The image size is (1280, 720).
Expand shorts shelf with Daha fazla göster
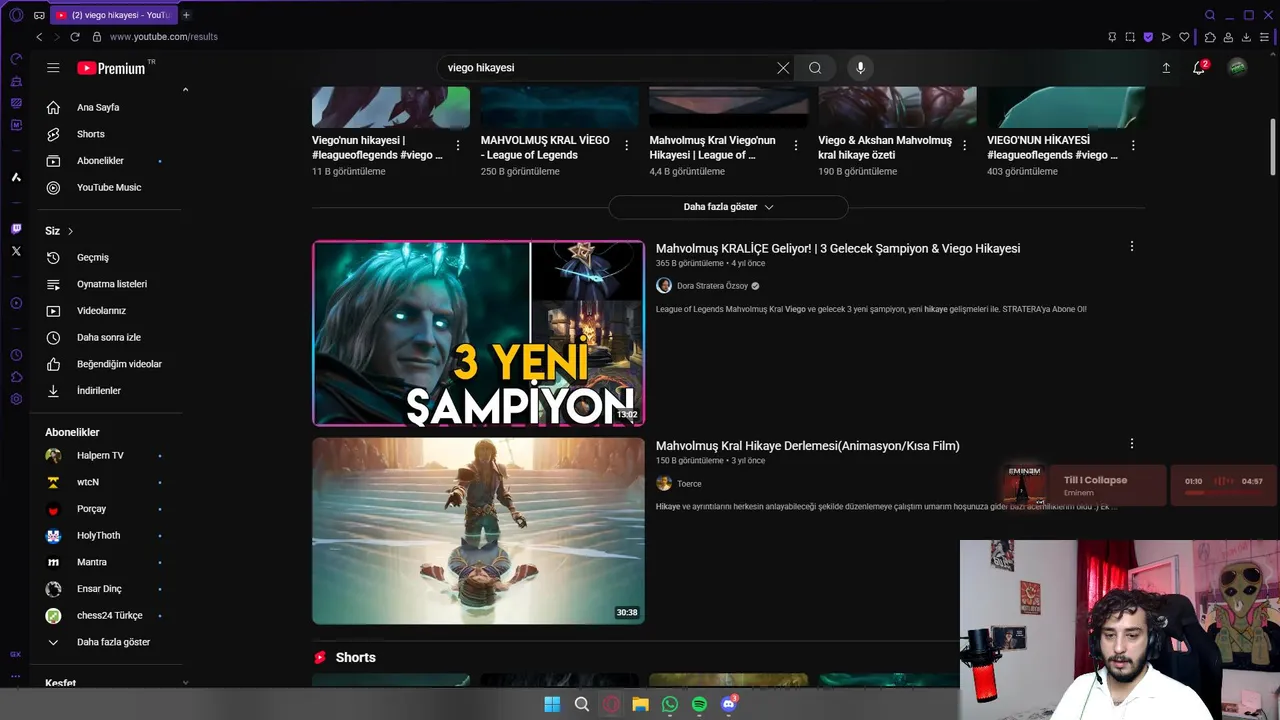[728, 207]
